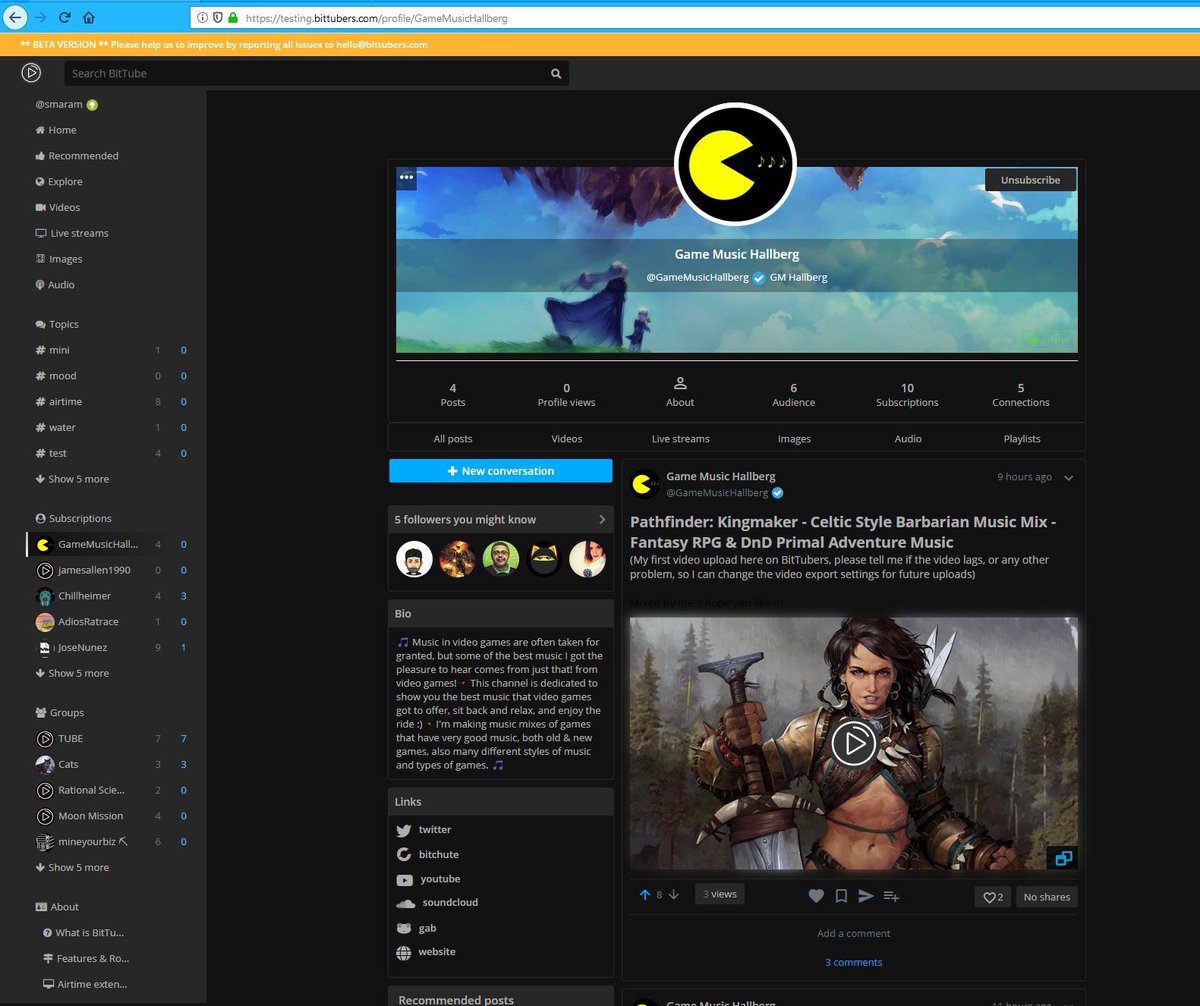Open the profile three-dots options icon
The image size is (1200, 1006).
[406, 178]
